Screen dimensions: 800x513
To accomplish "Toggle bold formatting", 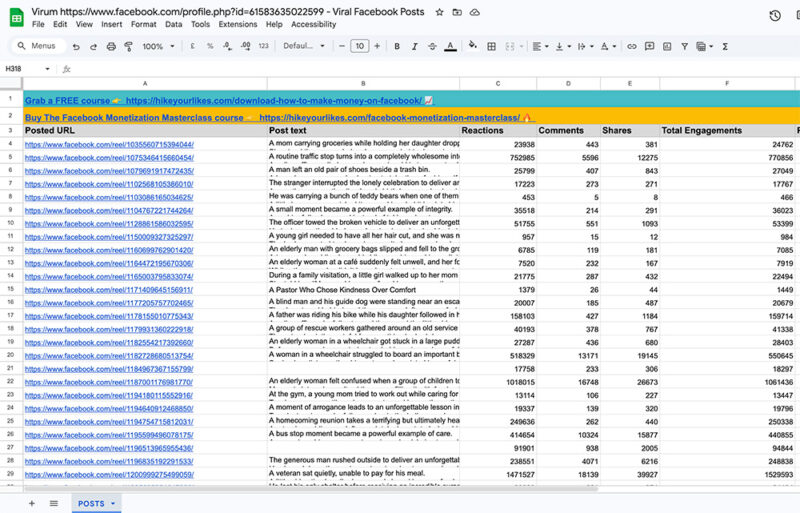I will tap(397, 46).
